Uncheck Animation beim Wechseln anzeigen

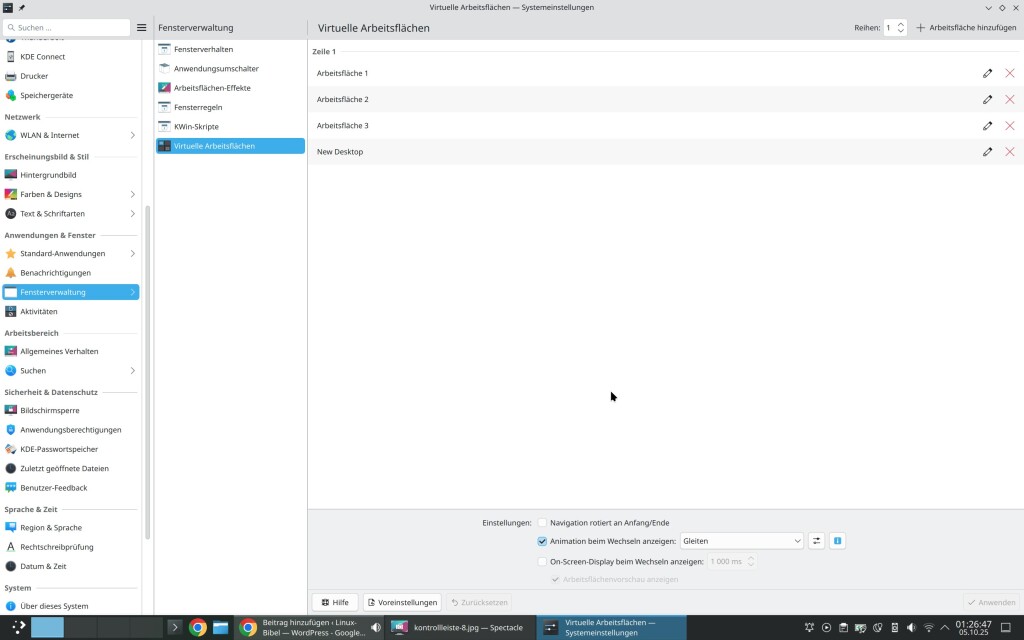tap(542, 541)
